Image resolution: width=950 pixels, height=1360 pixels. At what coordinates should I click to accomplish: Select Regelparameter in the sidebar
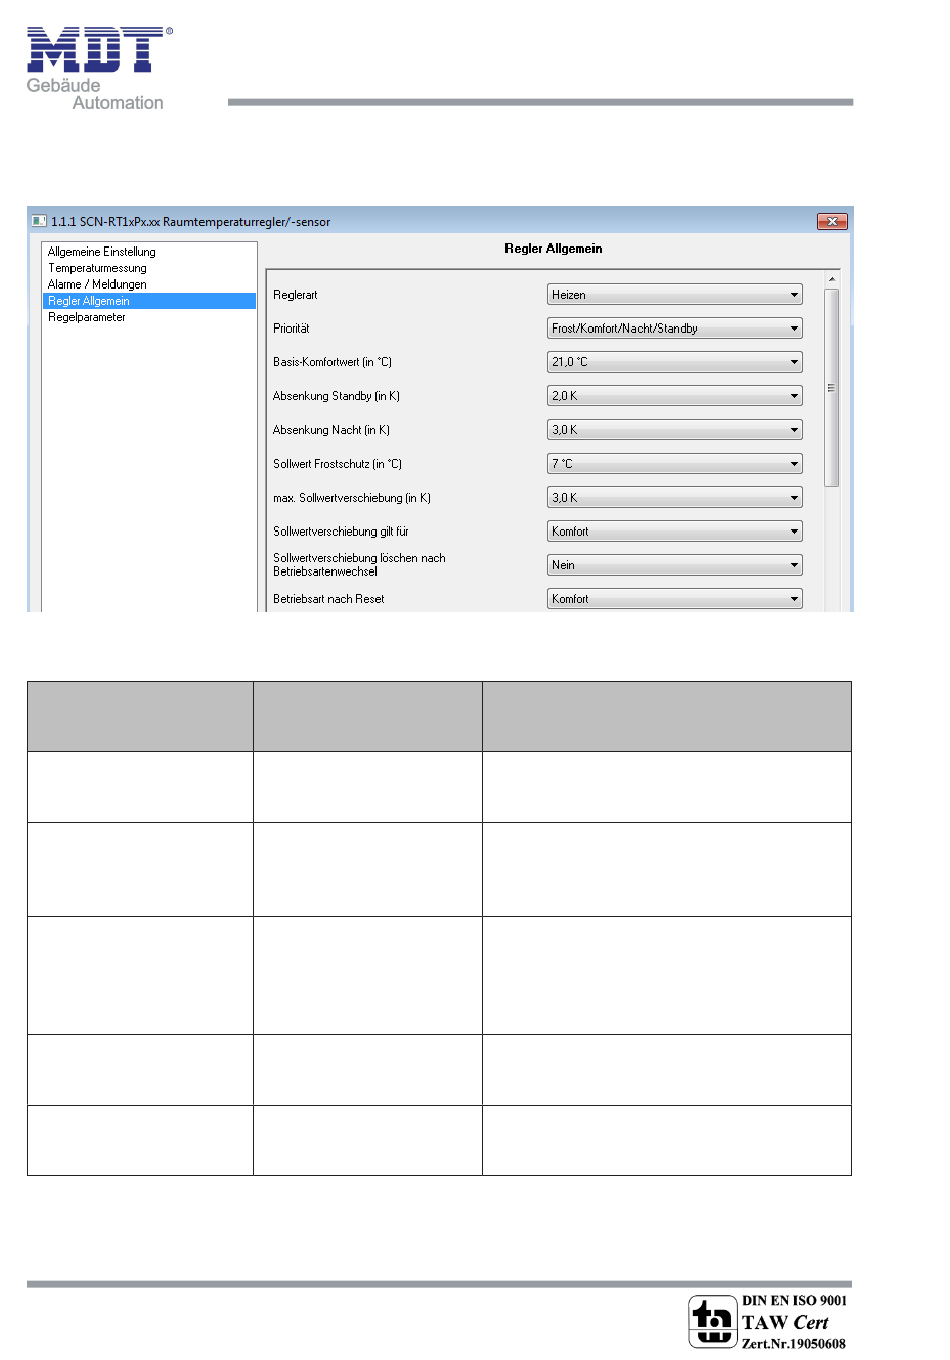pos(87,317)
